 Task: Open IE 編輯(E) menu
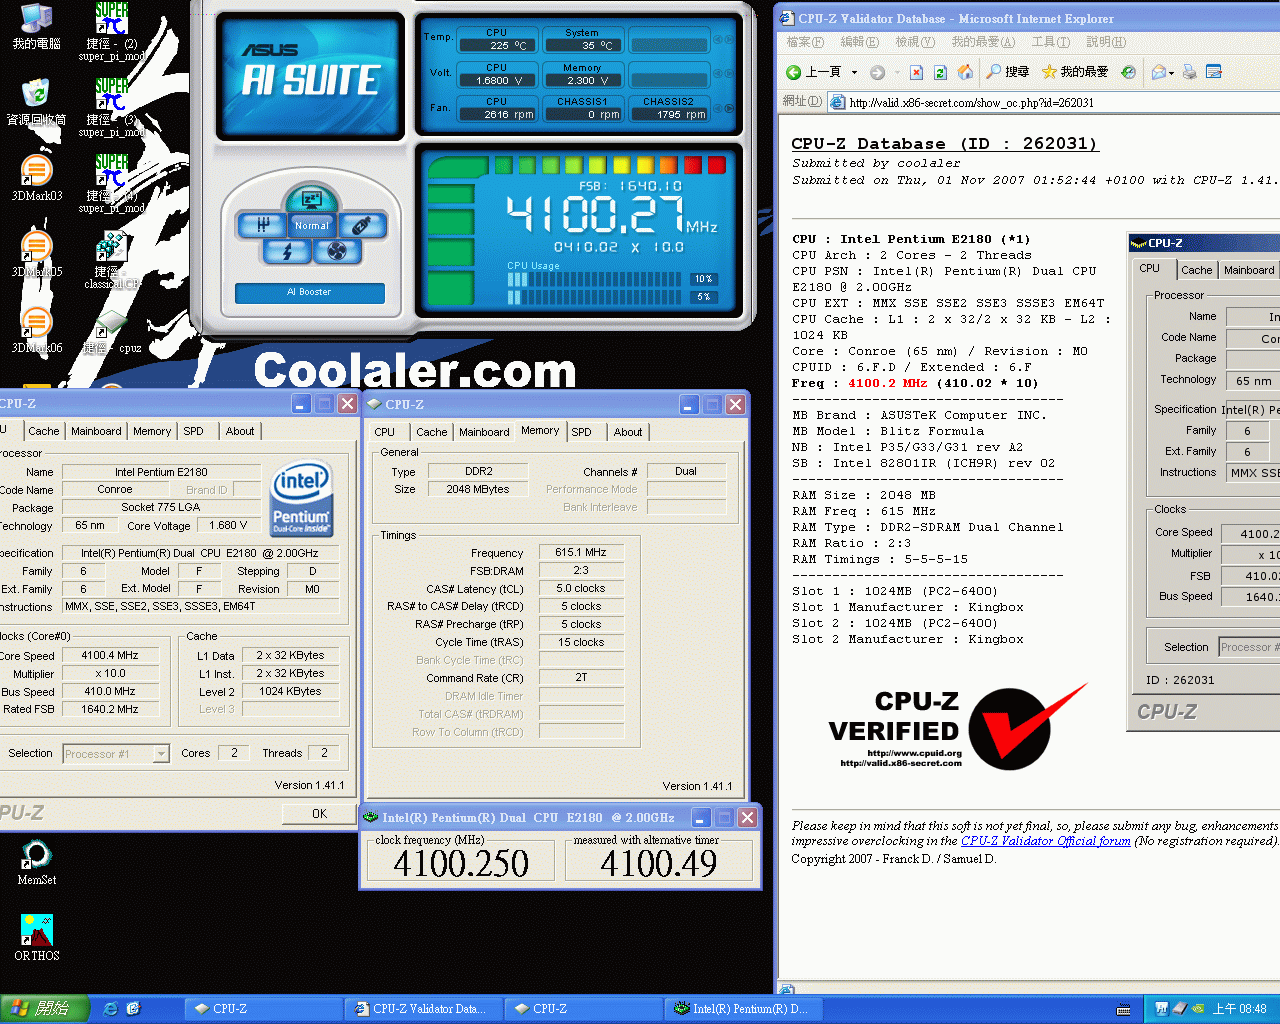tap(860, 42)
